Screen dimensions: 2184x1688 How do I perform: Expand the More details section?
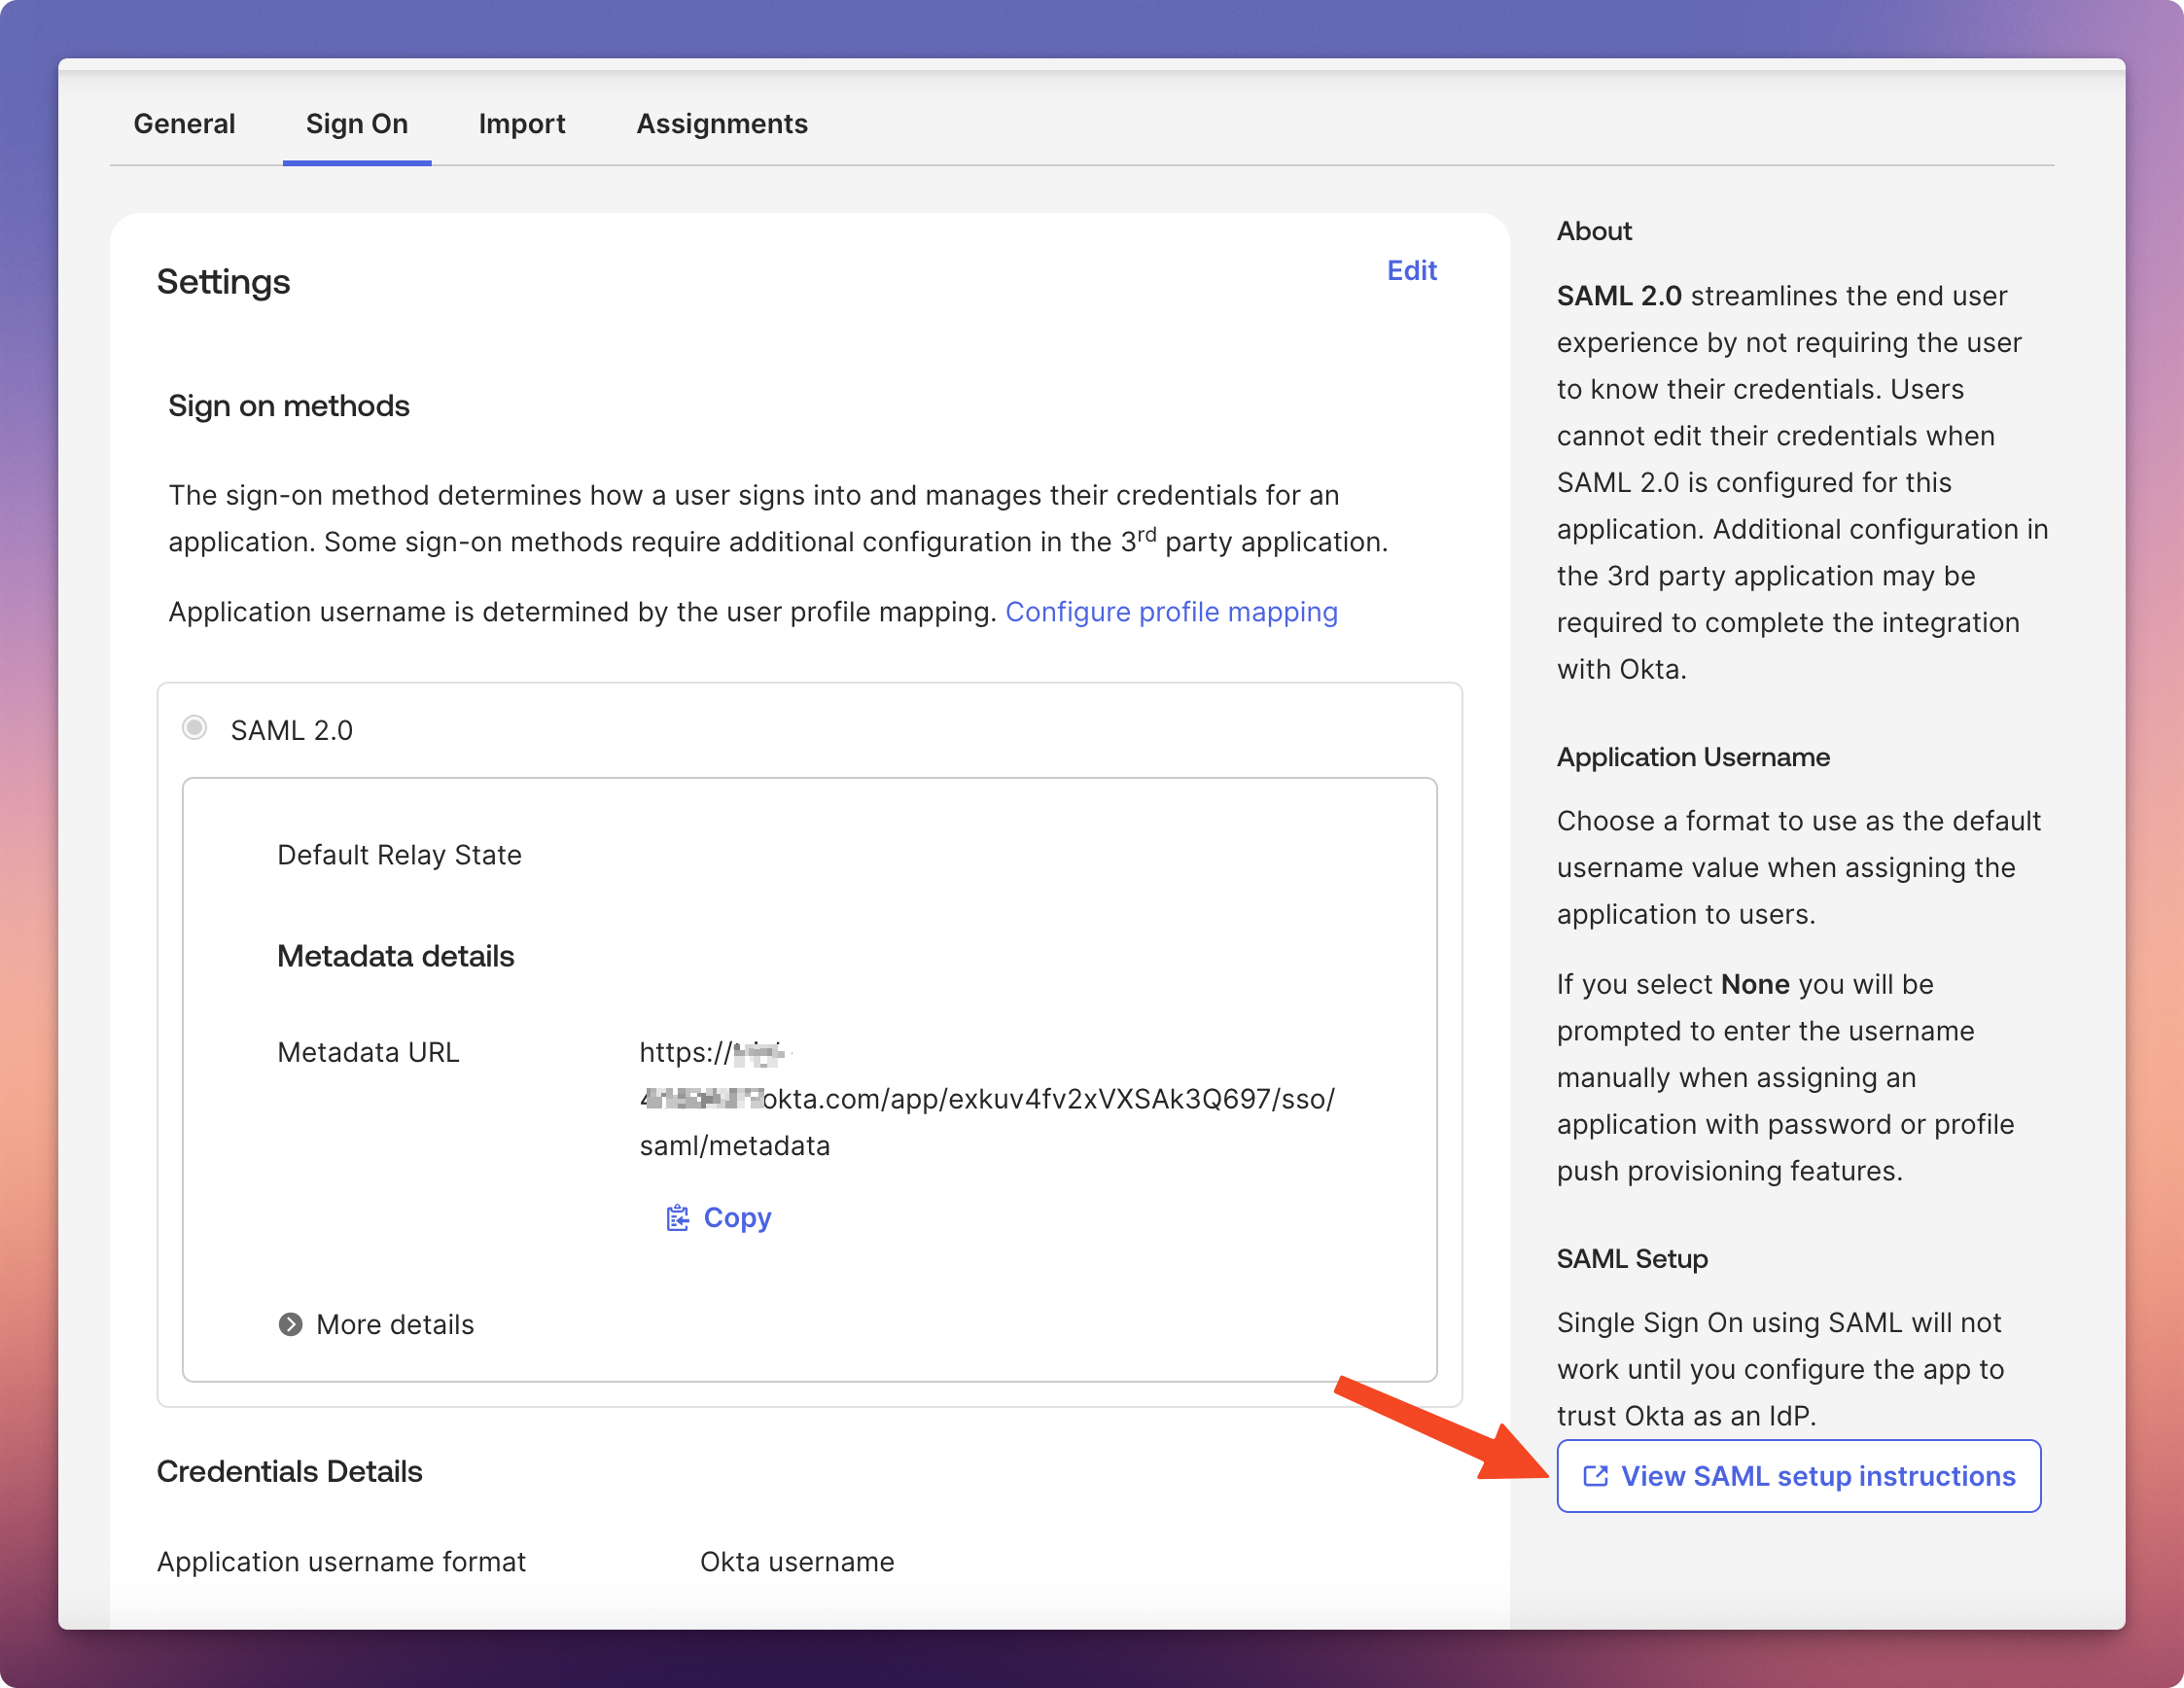pos(394,1324)
